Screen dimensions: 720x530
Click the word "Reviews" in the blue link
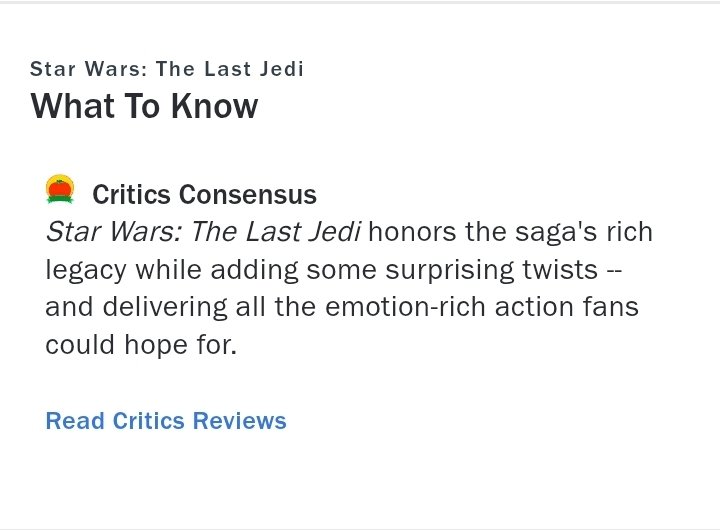239,421
